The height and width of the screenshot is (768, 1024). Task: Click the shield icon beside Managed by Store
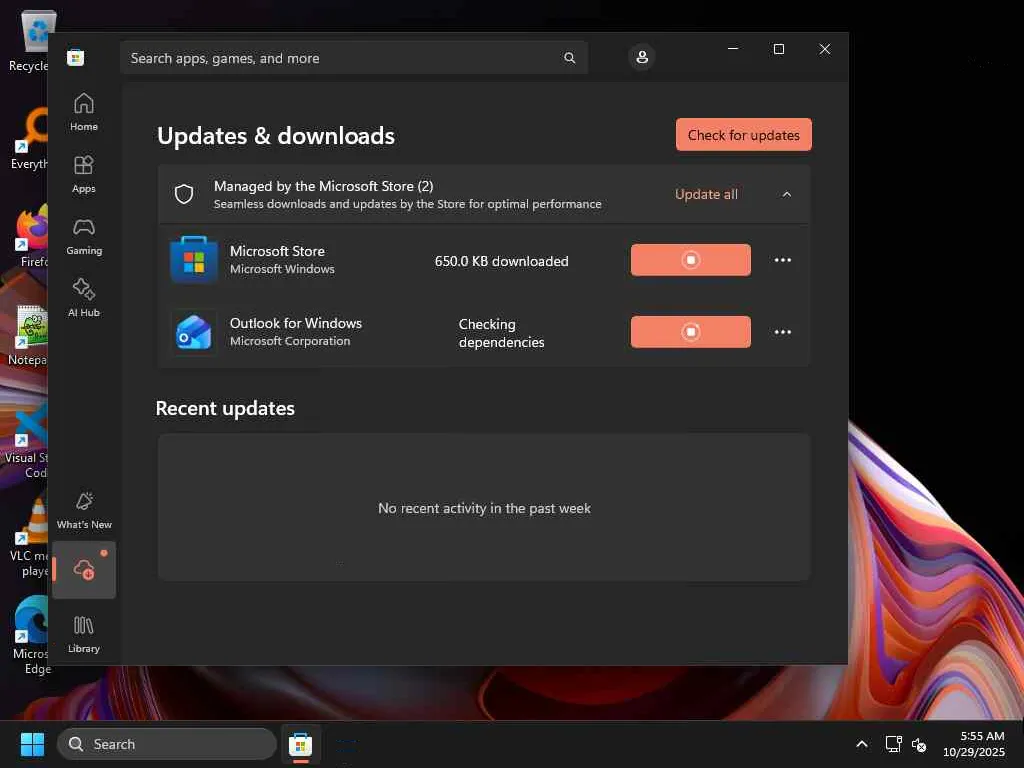[x=184, y=194]
